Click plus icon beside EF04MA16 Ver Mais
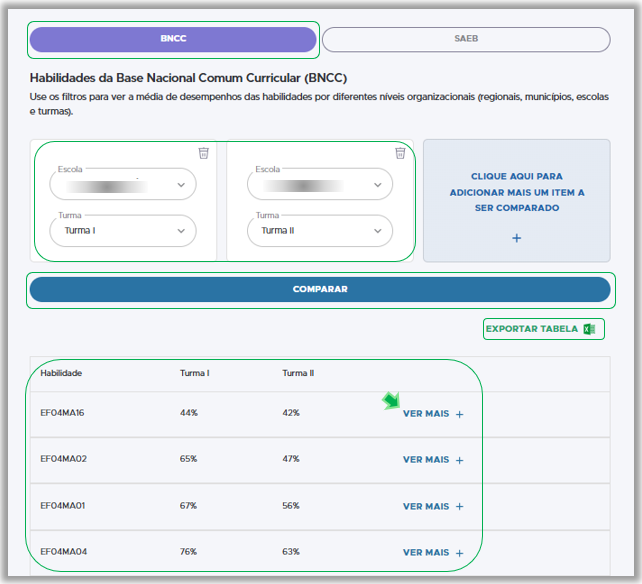The width and height of the screenshot is (642, 584). 459,414
